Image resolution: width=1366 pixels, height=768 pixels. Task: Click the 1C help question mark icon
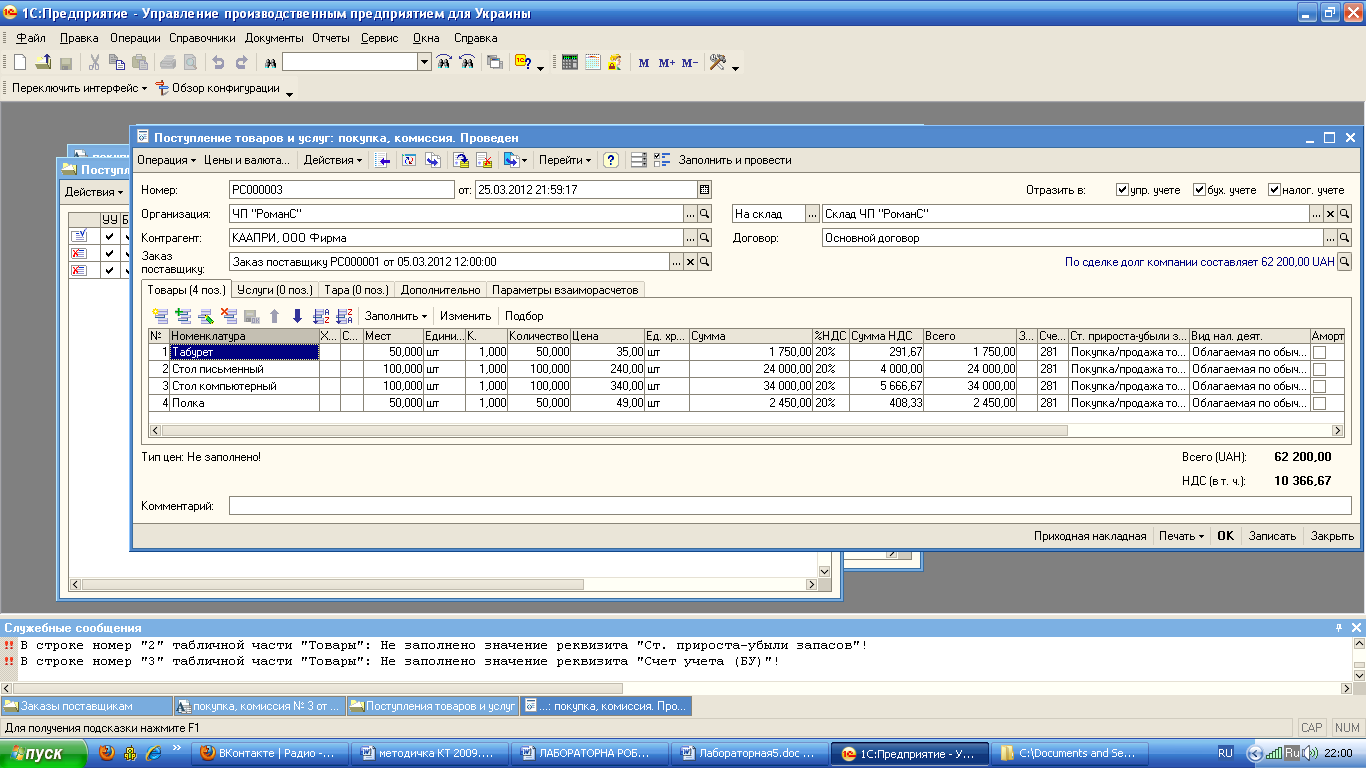tap(522, 62)
